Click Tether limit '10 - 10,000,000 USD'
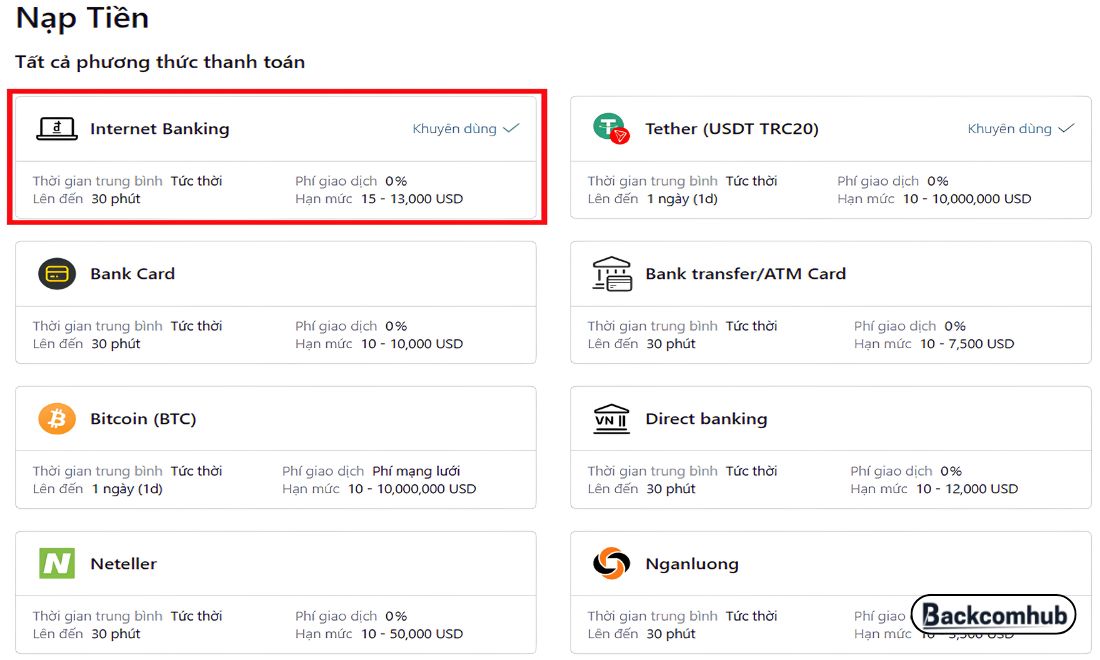The image size is (1100, 660). [967, 198]
